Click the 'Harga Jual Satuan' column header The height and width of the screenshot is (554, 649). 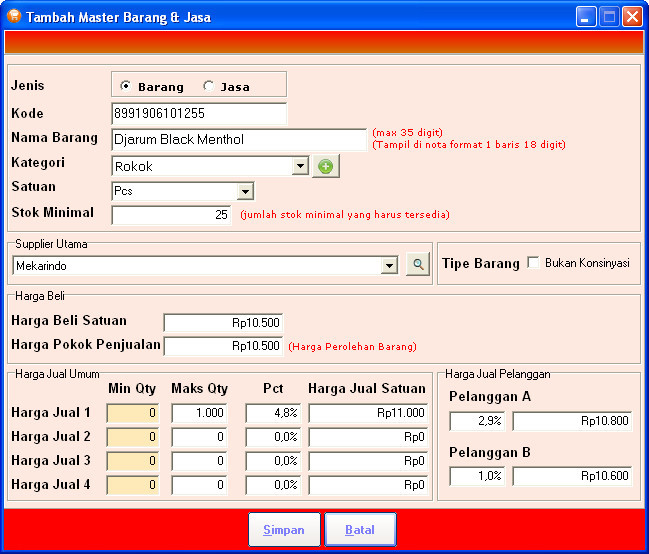point(367,388)
